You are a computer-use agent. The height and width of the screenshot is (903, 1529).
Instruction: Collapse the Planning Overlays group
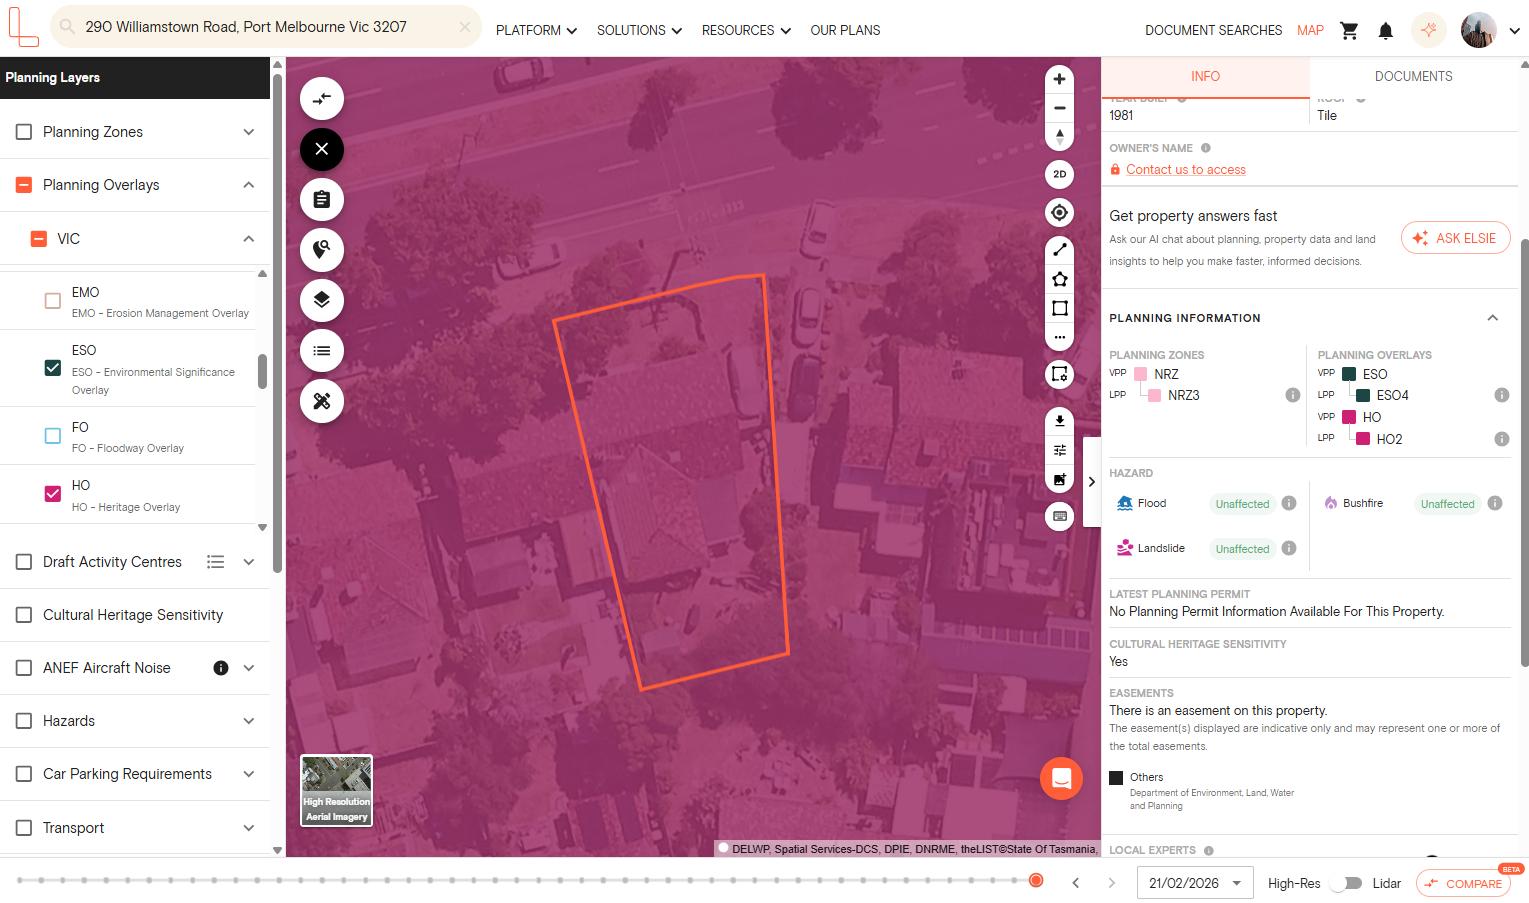click(249, 185)
